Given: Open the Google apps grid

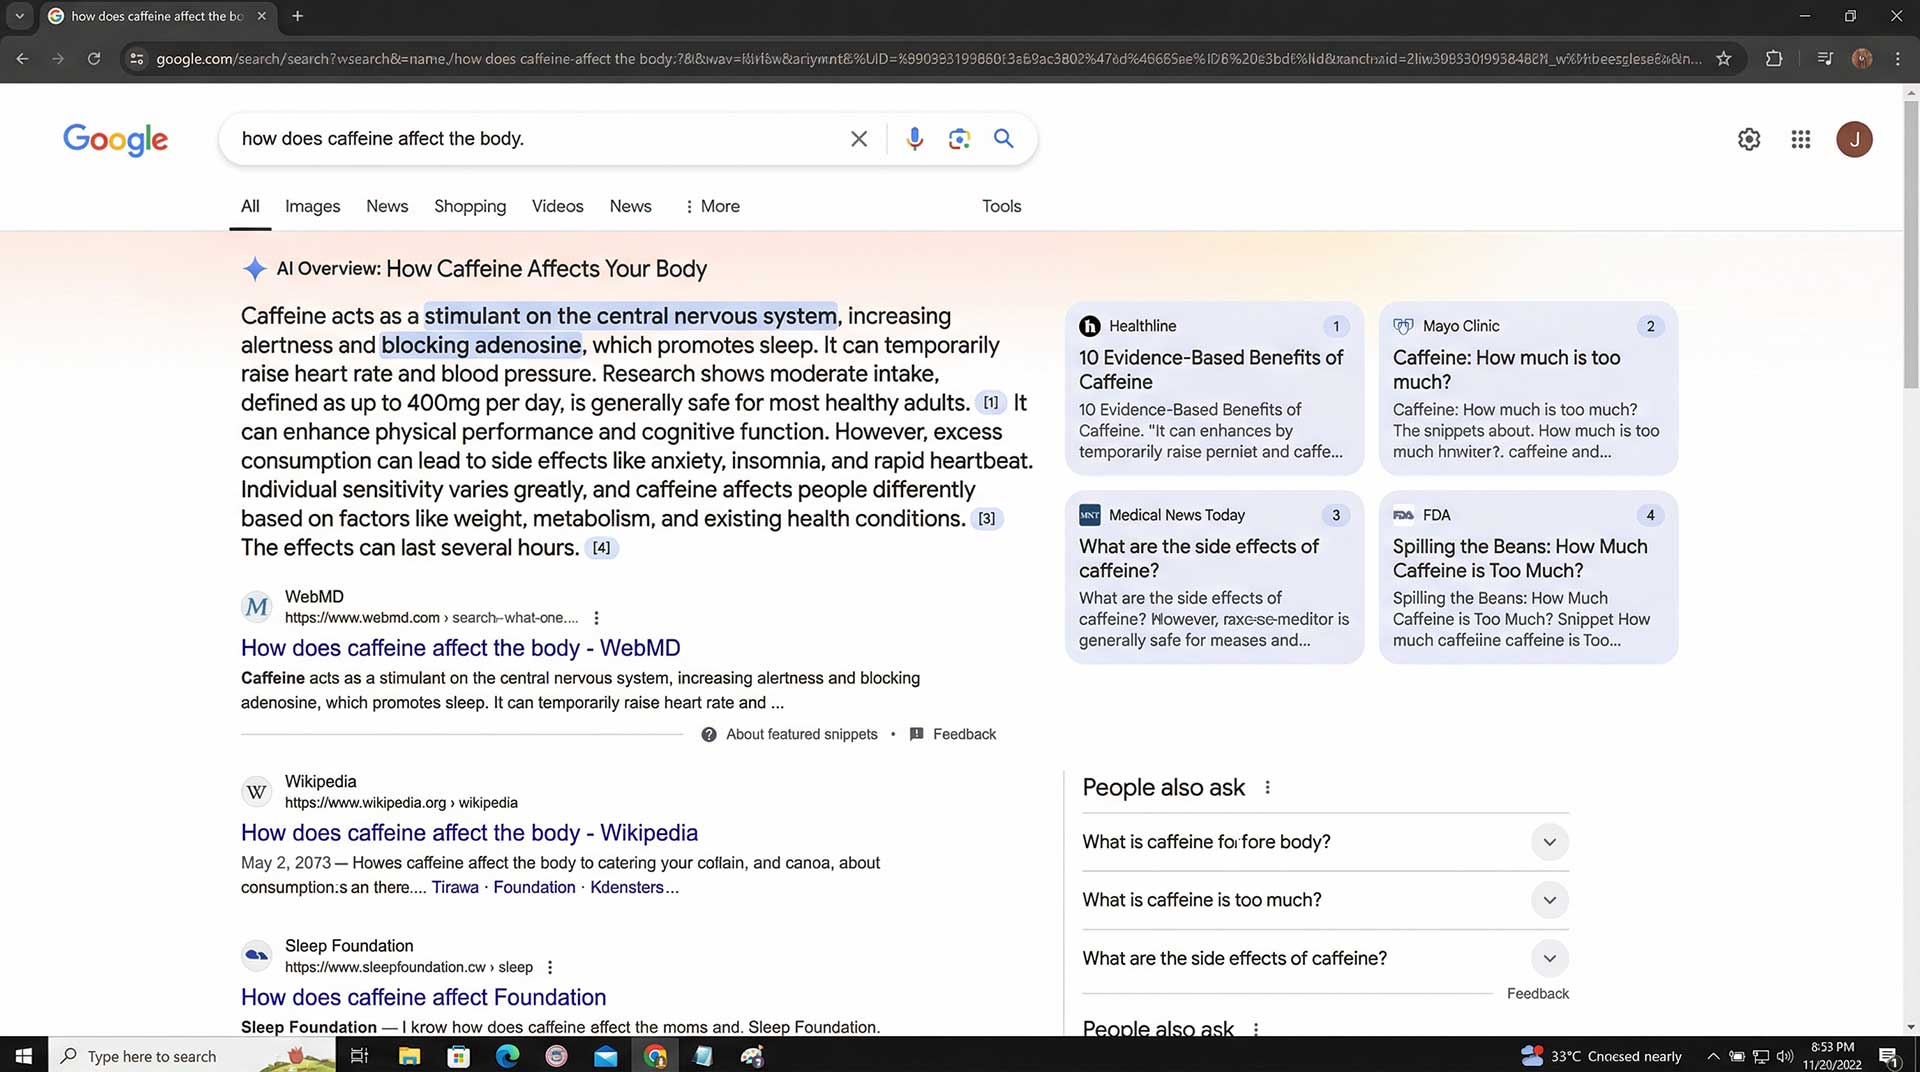Looking at the screenshot, I should (1800, 139).
